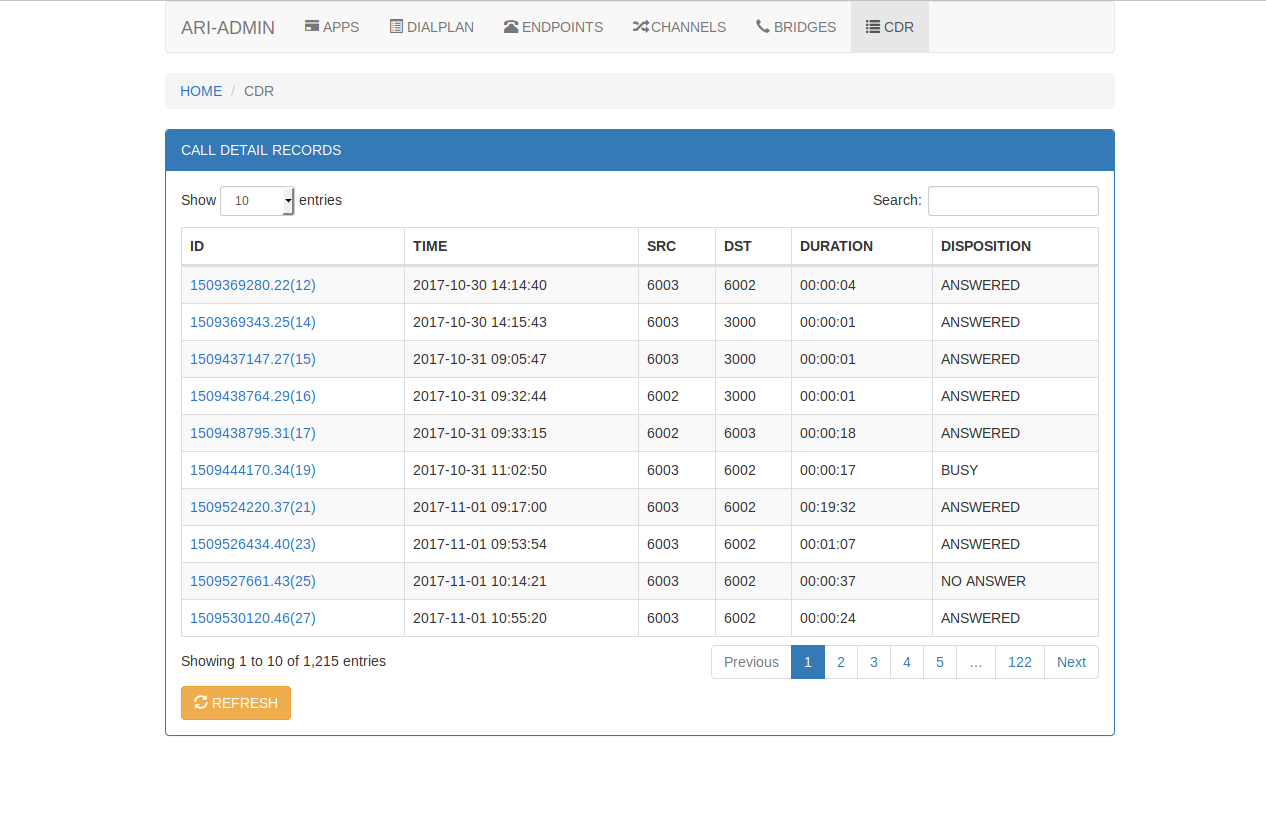Open the Apps nav item
Screen dimensions: 1266x823
332,27
